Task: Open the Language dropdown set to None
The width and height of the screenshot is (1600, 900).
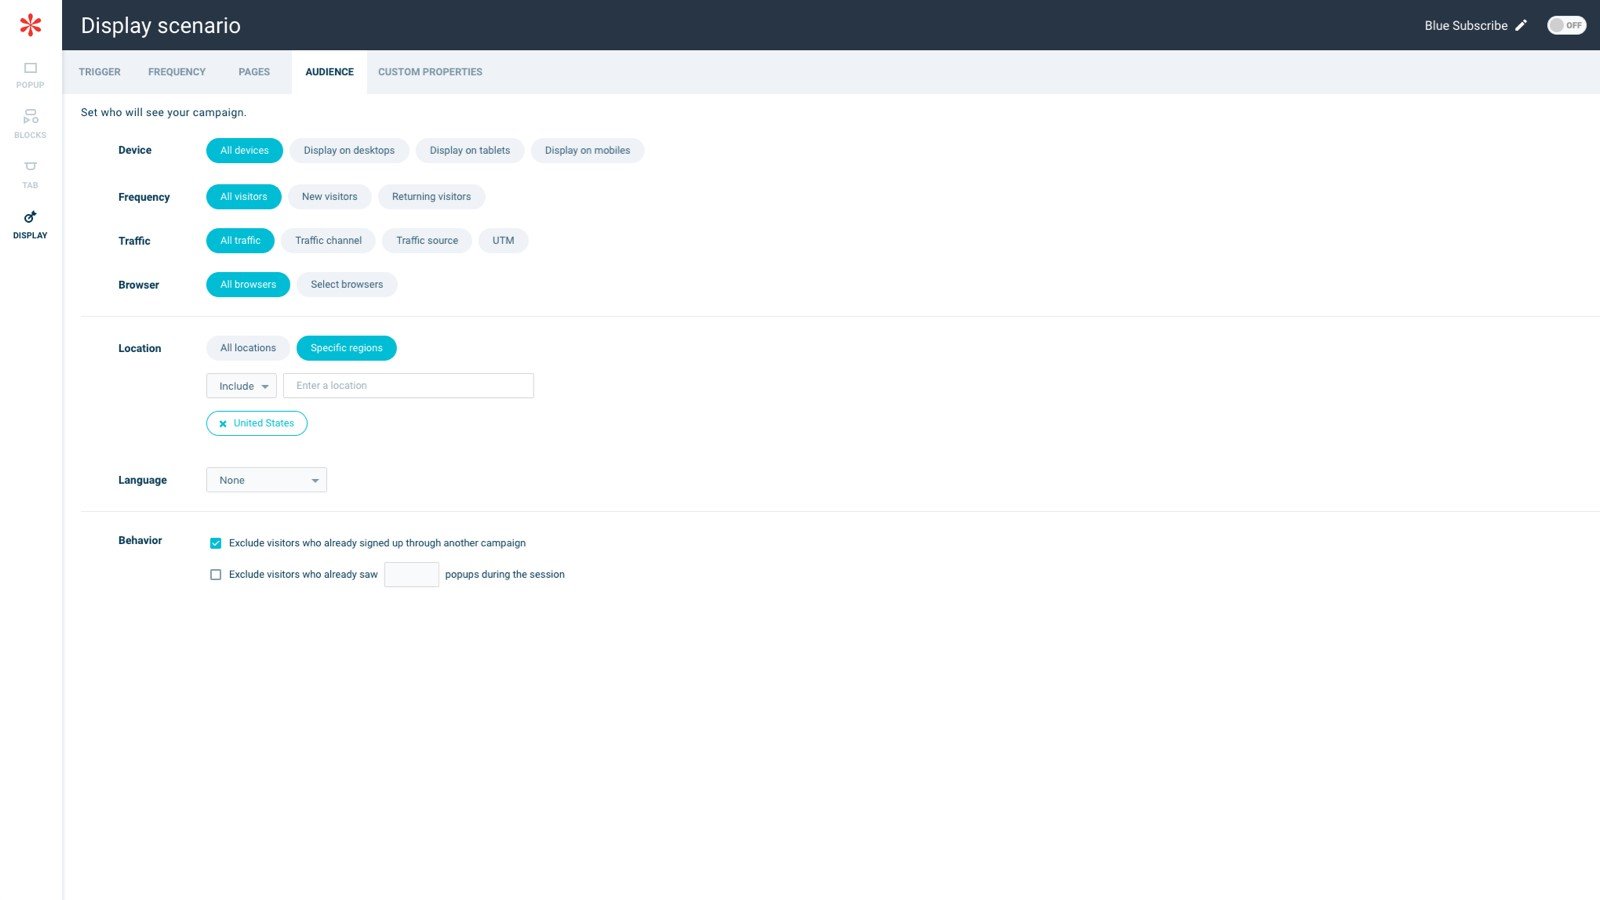Action: click(x=266, y=480)
